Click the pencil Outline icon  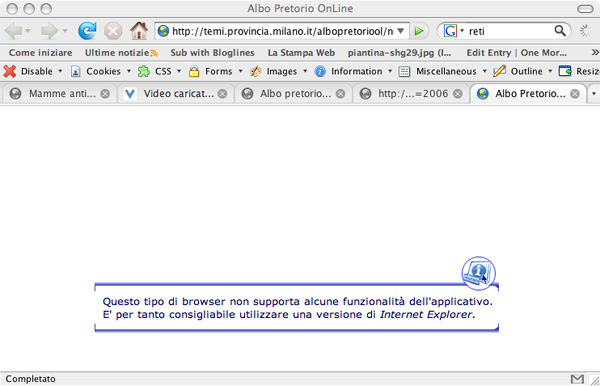click(499, 71)
